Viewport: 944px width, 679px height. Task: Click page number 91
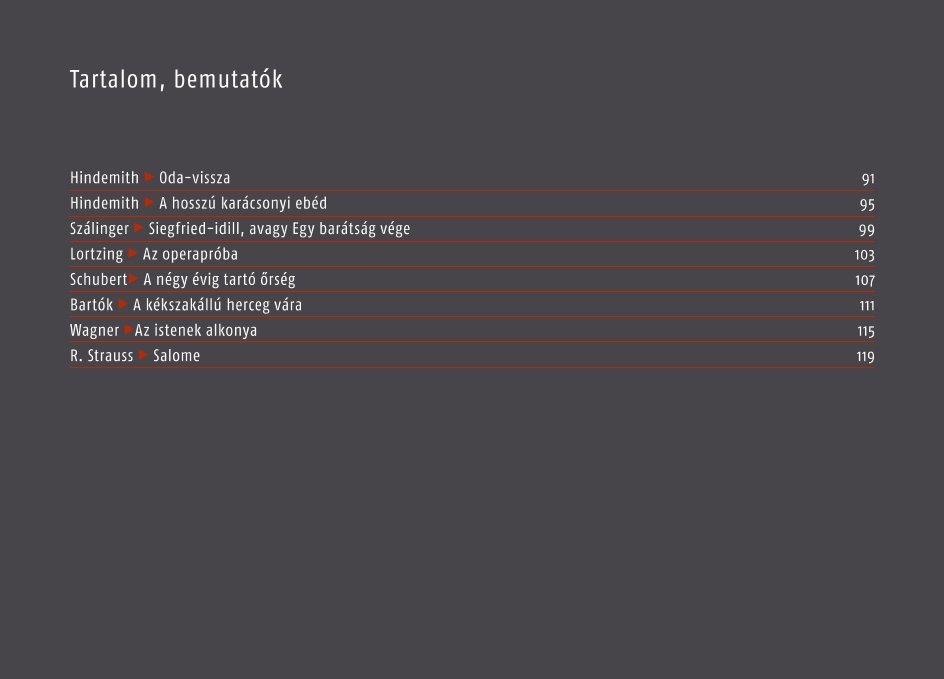(x=868, y=179)
